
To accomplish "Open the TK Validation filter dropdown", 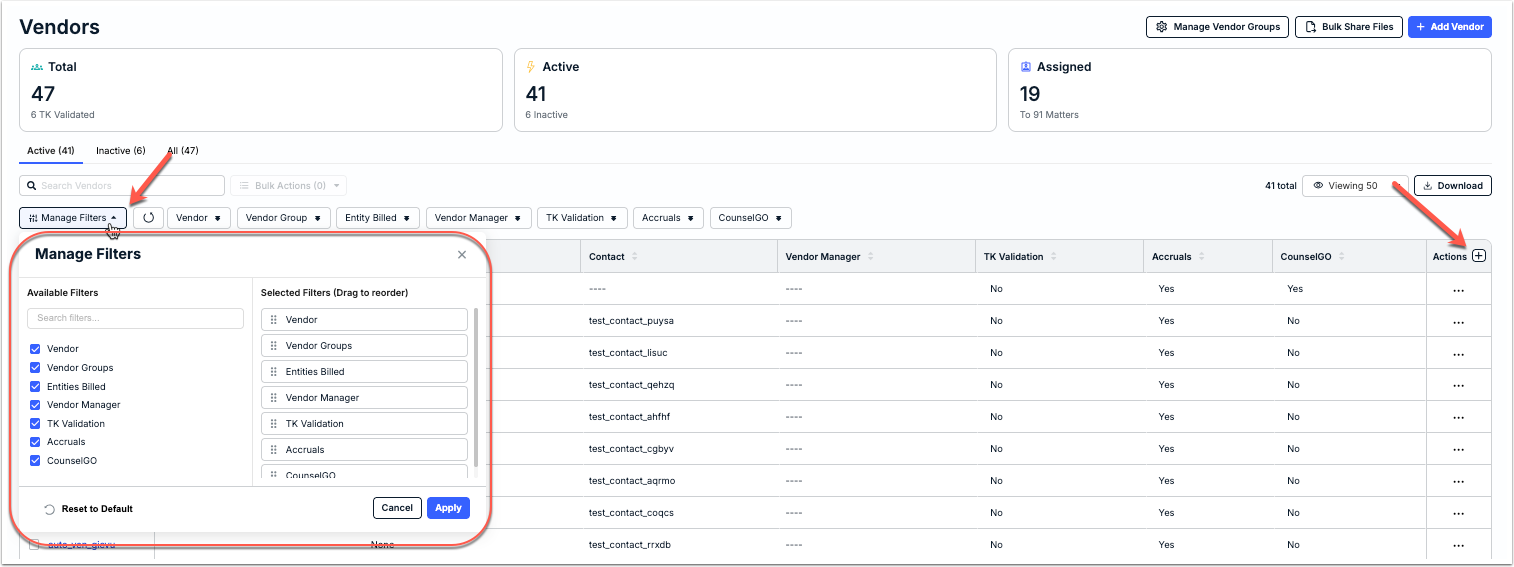I will (582, 218).
